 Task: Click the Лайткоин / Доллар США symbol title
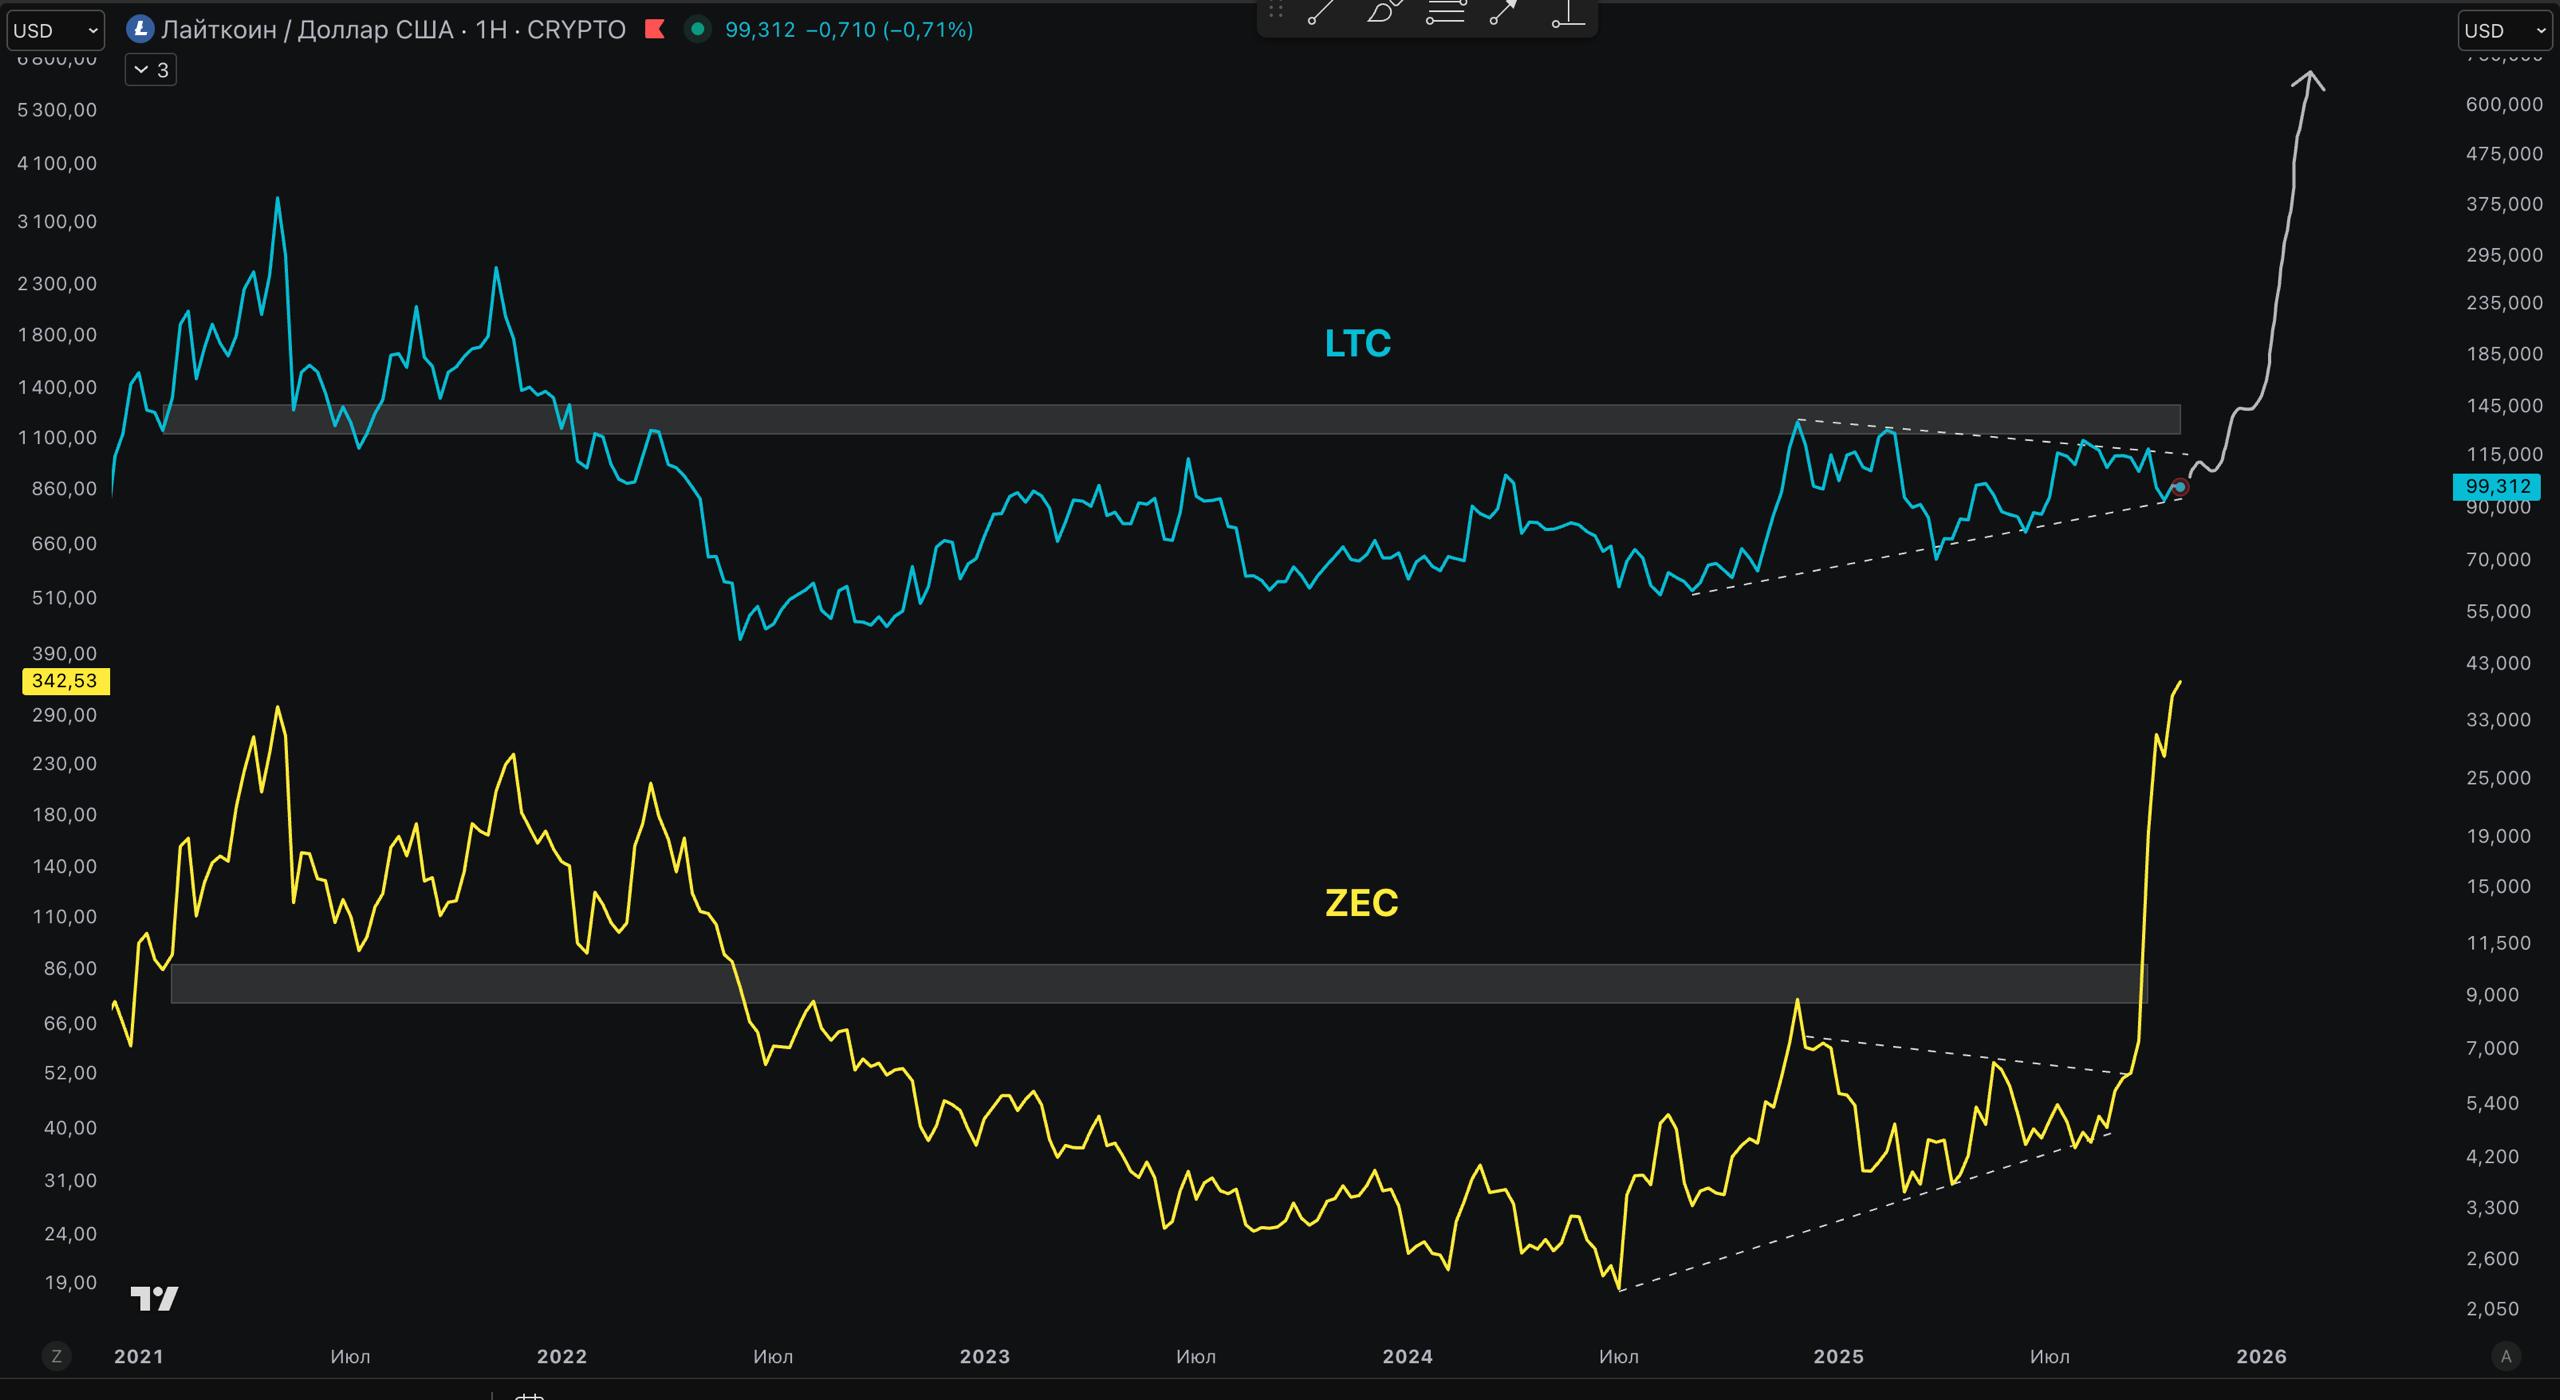[307, 29]
